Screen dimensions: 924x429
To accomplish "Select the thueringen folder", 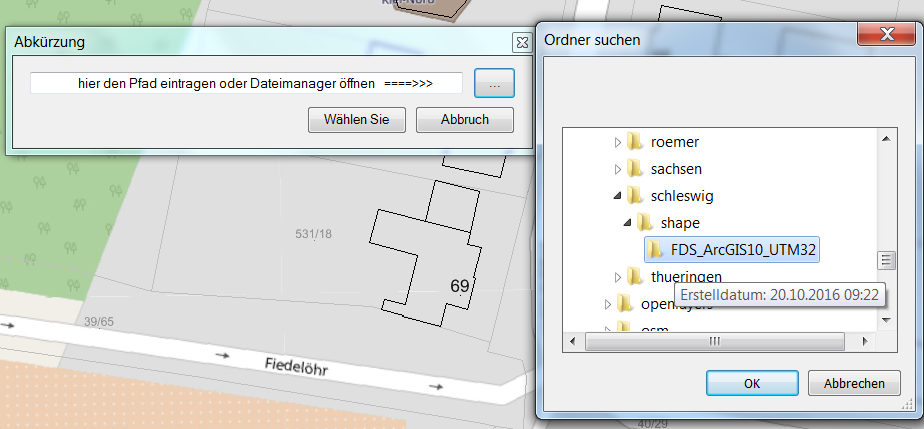I will coord(686,276).
